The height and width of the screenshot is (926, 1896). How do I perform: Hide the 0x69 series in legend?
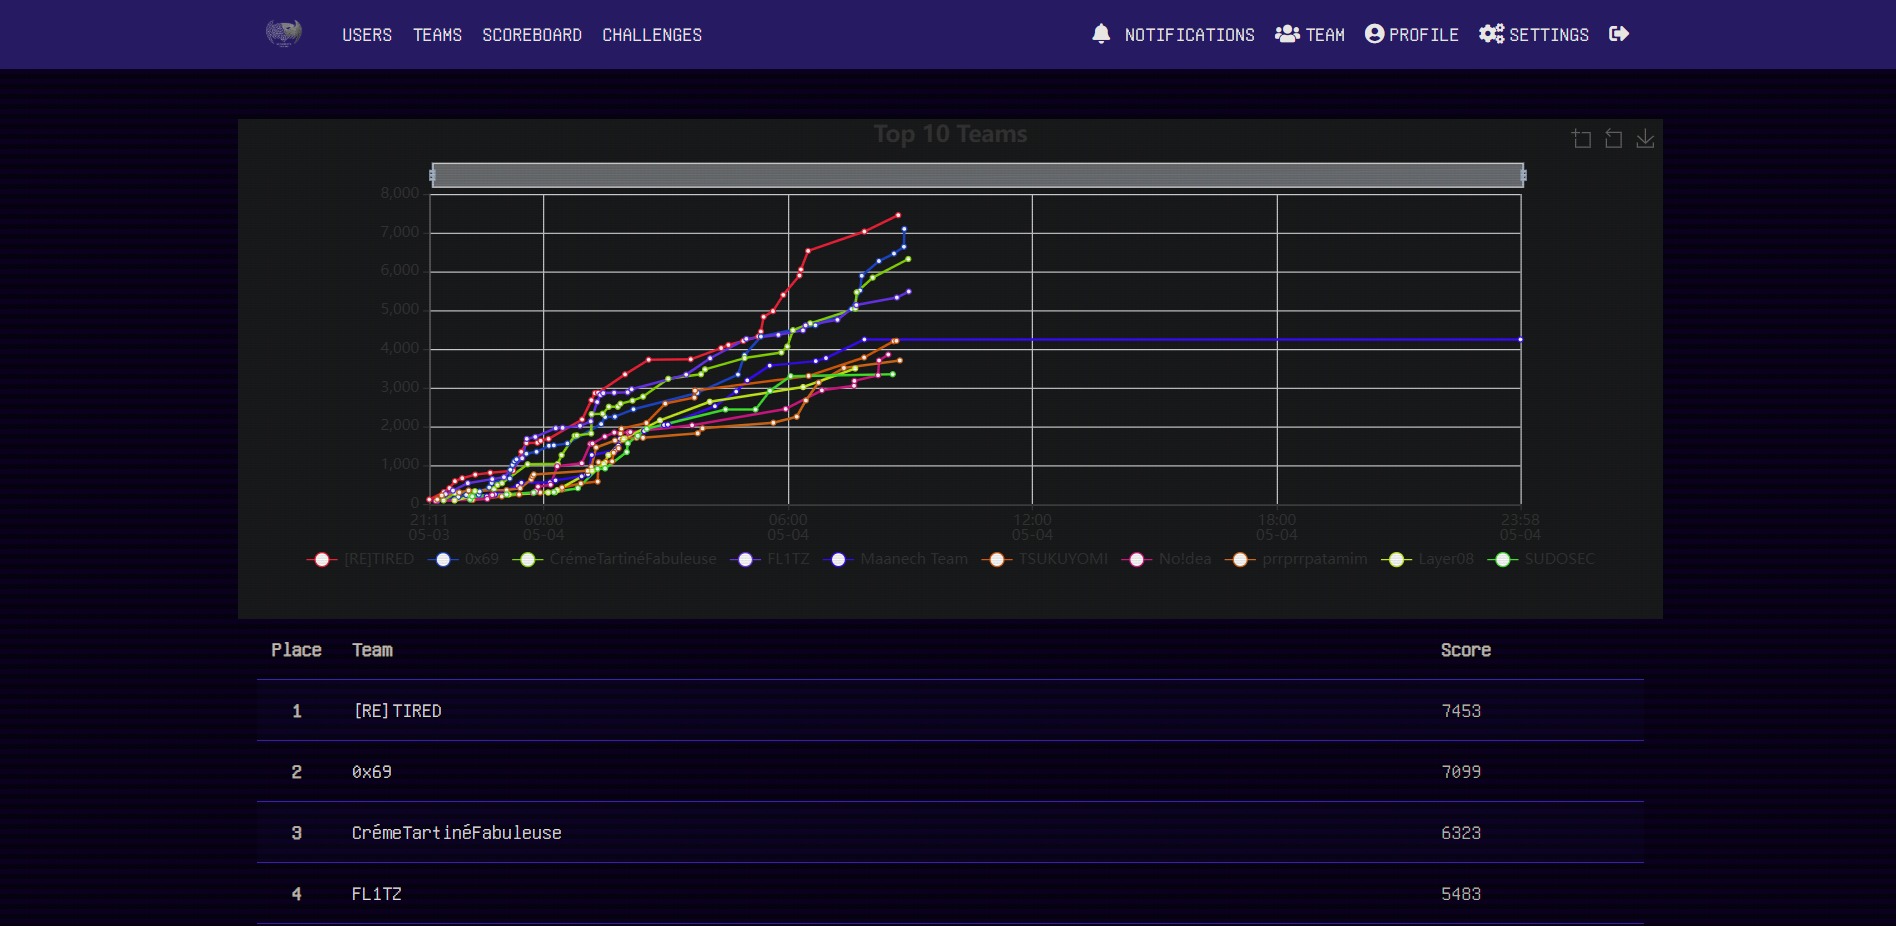(x=464, y=559)
